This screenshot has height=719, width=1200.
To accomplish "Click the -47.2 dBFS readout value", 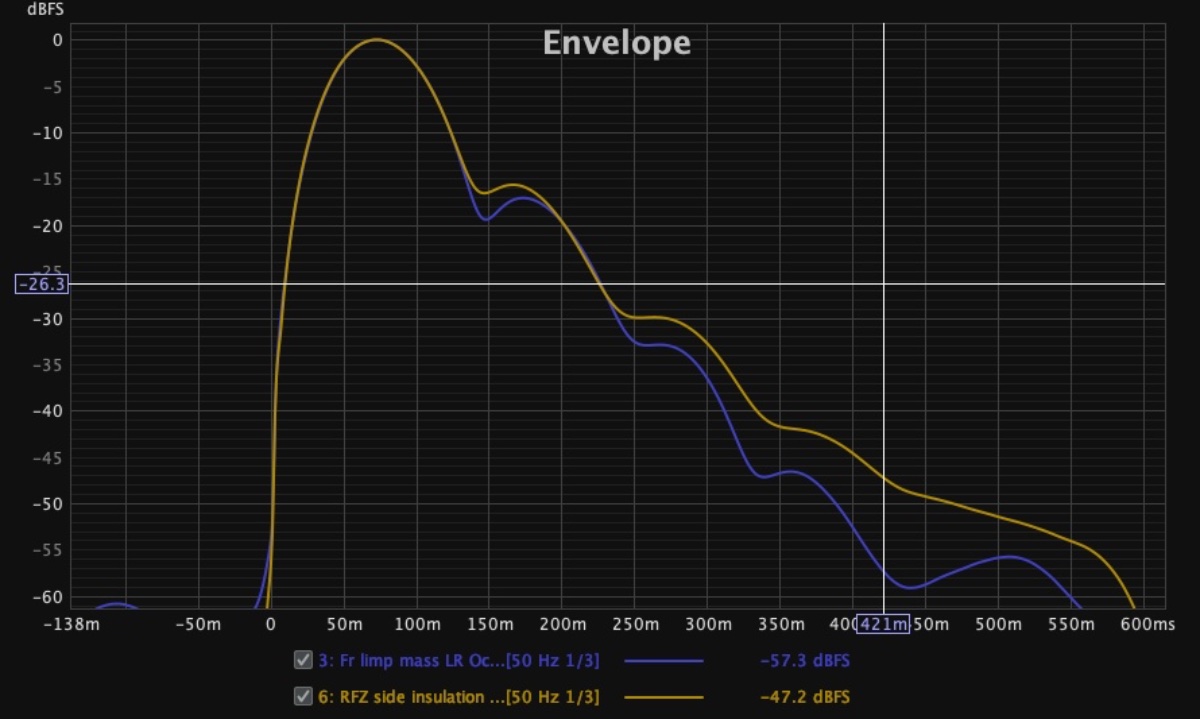I will [805, 697].
